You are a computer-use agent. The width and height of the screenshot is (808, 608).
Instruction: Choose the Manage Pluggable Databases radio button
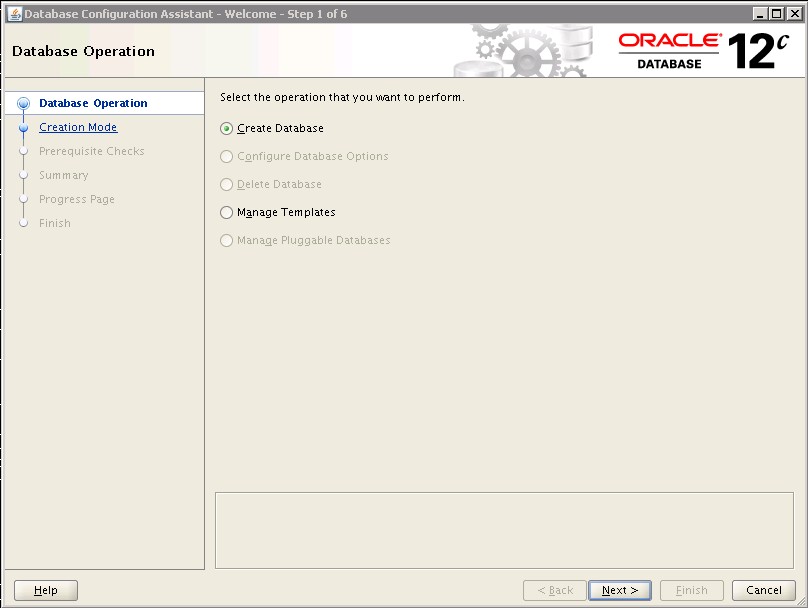click(226, 241)
